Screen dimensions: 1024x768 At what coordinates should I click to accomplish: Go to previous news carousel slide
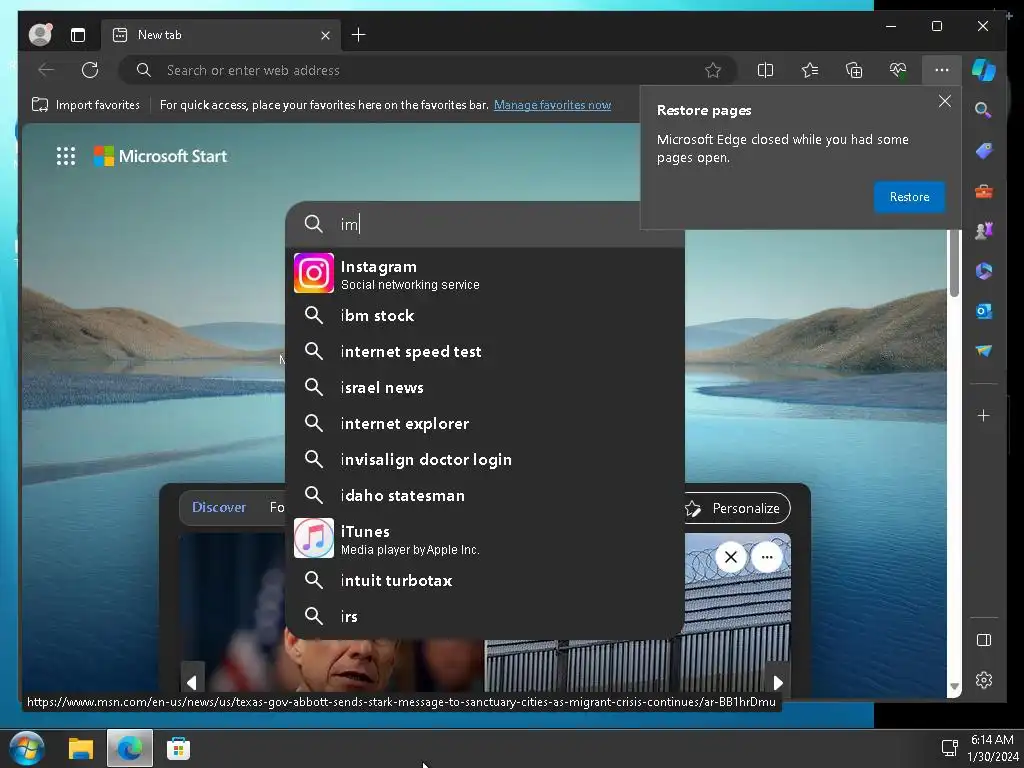(x=192, y=682)
